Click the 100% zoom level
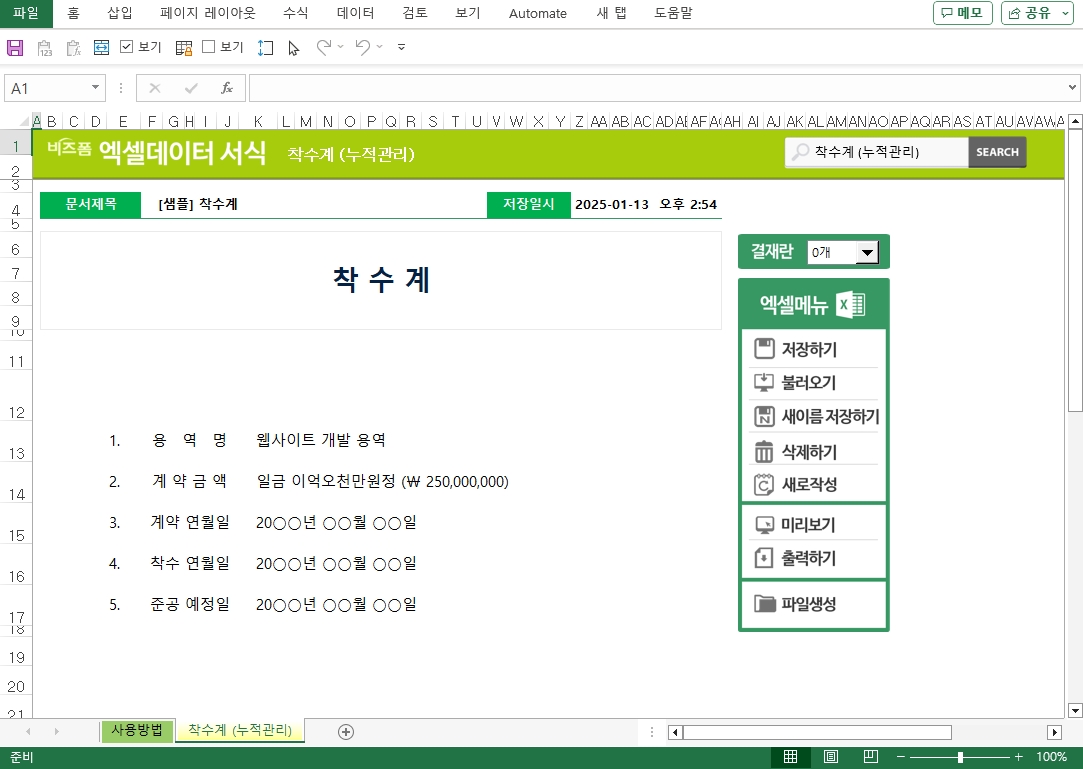The width and height of the screenshot is (1083, 769). pos(1051,757)
